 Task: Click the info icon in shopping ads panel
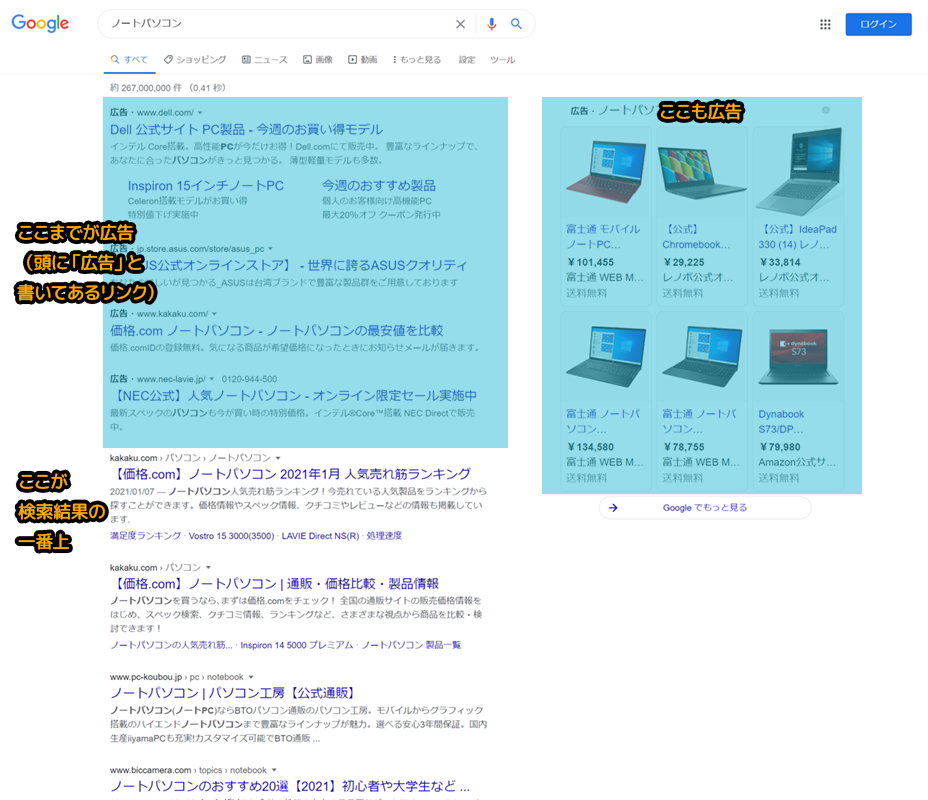tap(826, 110)
